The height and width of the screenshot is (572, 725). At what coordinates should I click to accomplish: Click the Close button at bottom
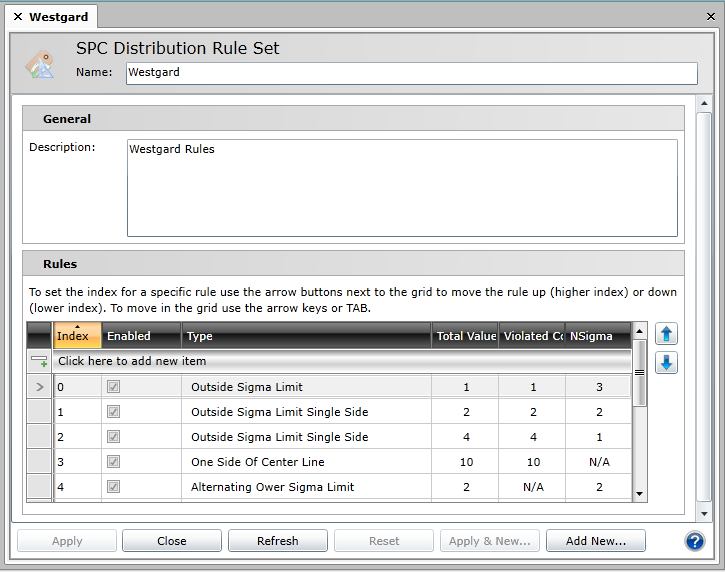pos(172,541)
